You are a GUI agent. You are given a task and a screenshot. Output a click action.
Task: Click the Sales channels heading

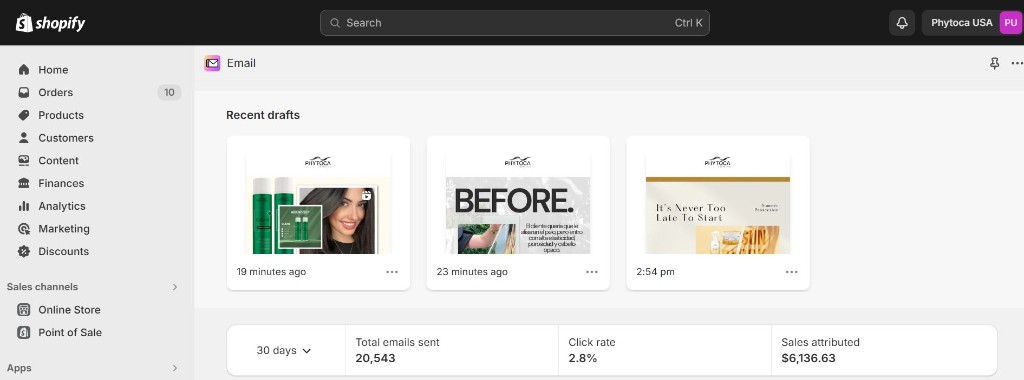tap(42, 287)
